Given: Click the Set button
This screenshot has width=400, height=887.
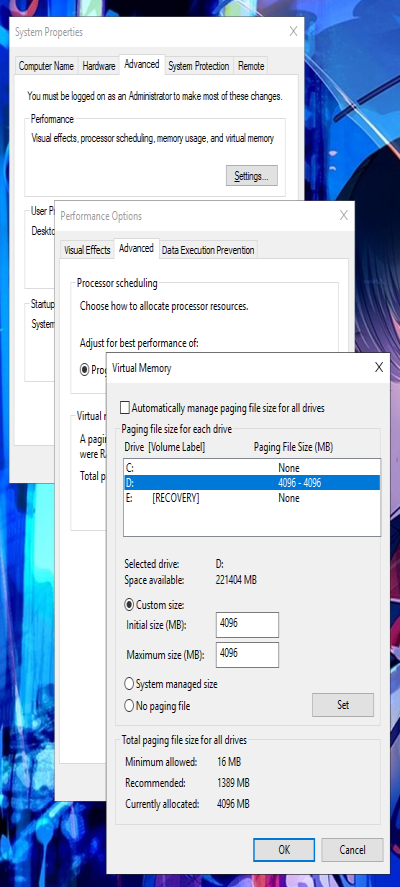Looking at the screenshot, I should click(343, 705).
